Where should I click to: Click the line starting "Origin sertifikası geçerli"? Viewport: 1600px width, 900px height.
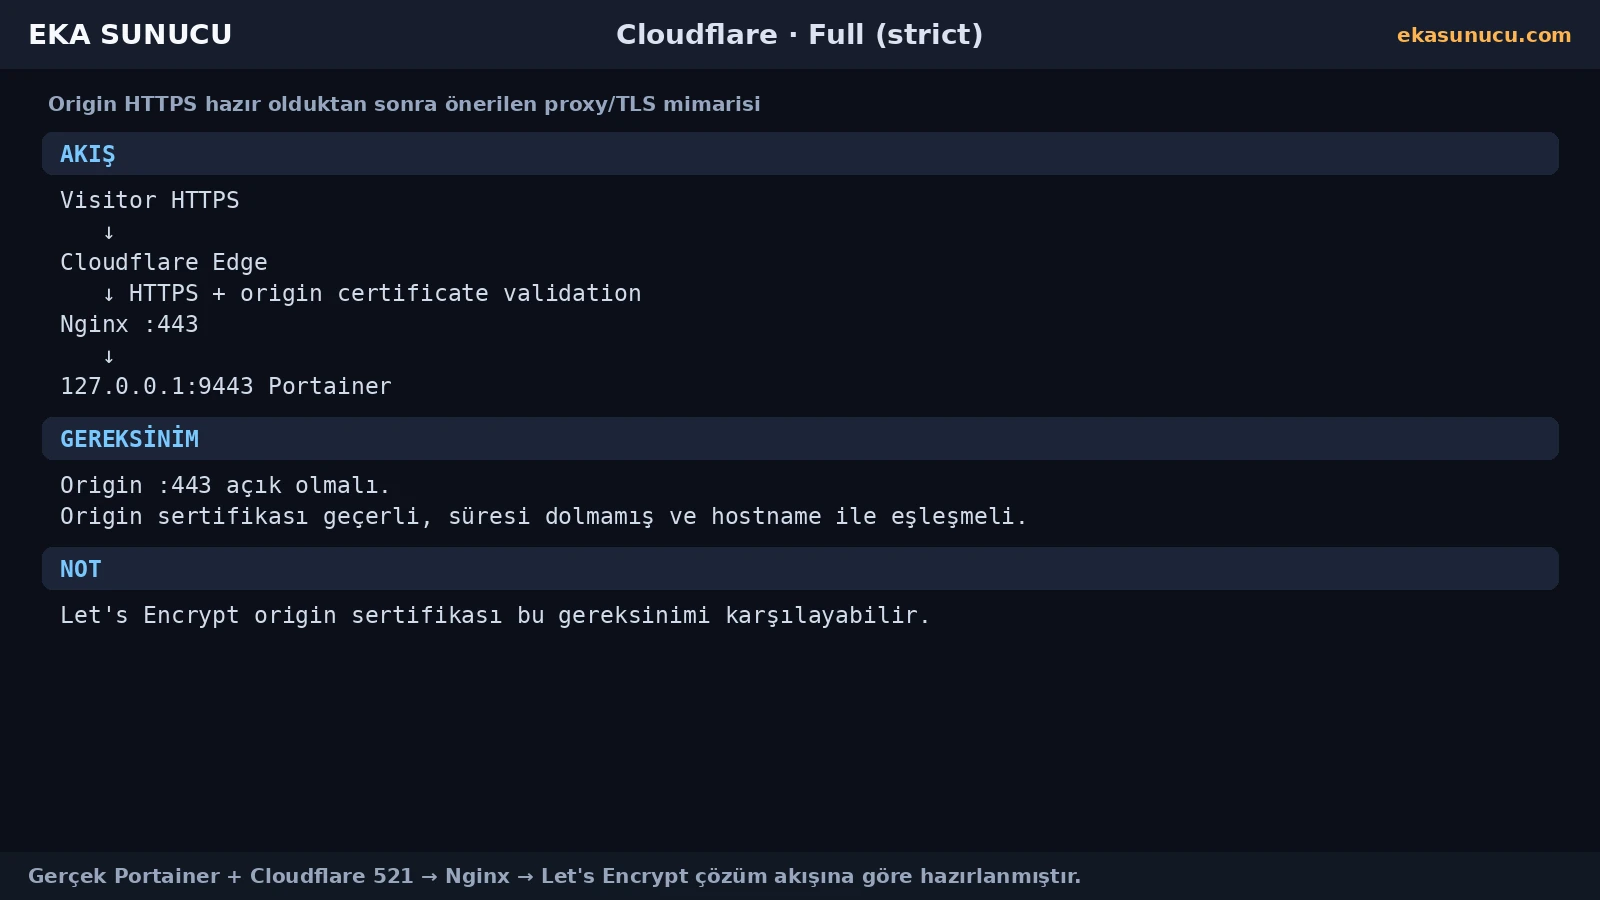(544, 516)
